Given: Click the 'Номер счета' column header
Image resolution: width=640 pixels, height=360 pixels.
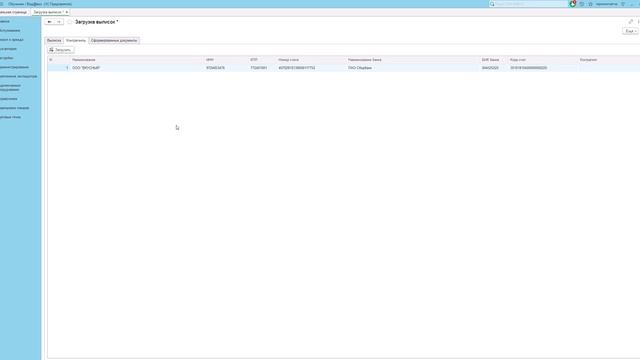Looking at the screenshot, I should coord(288,60).
